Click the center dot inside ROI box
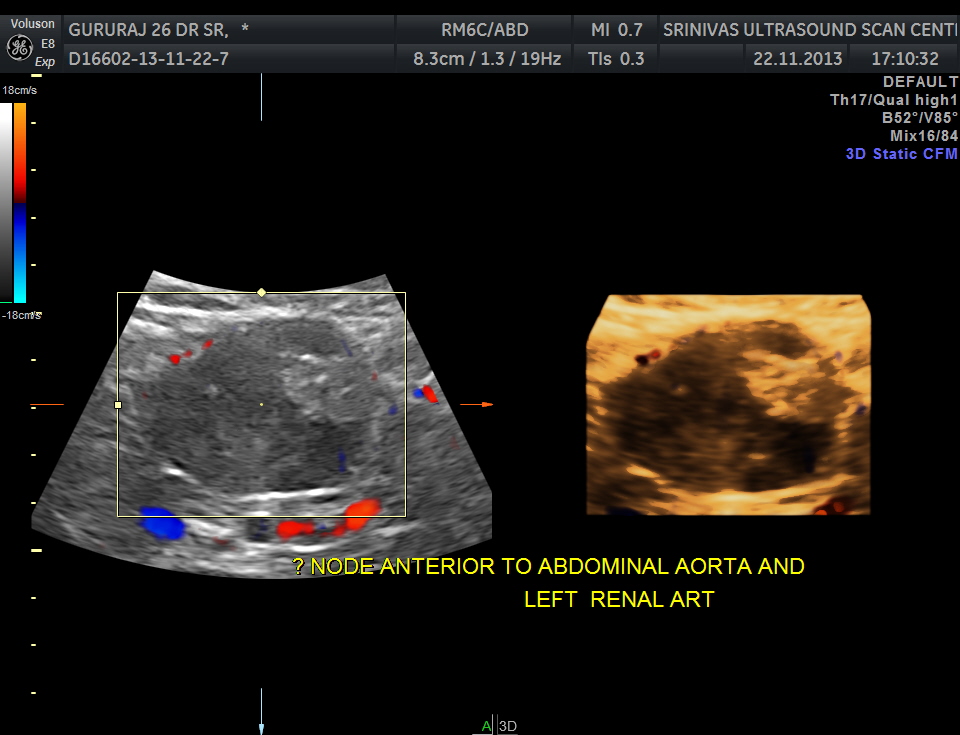This screenshot has height=735, width=960. [x=261, y=404]
